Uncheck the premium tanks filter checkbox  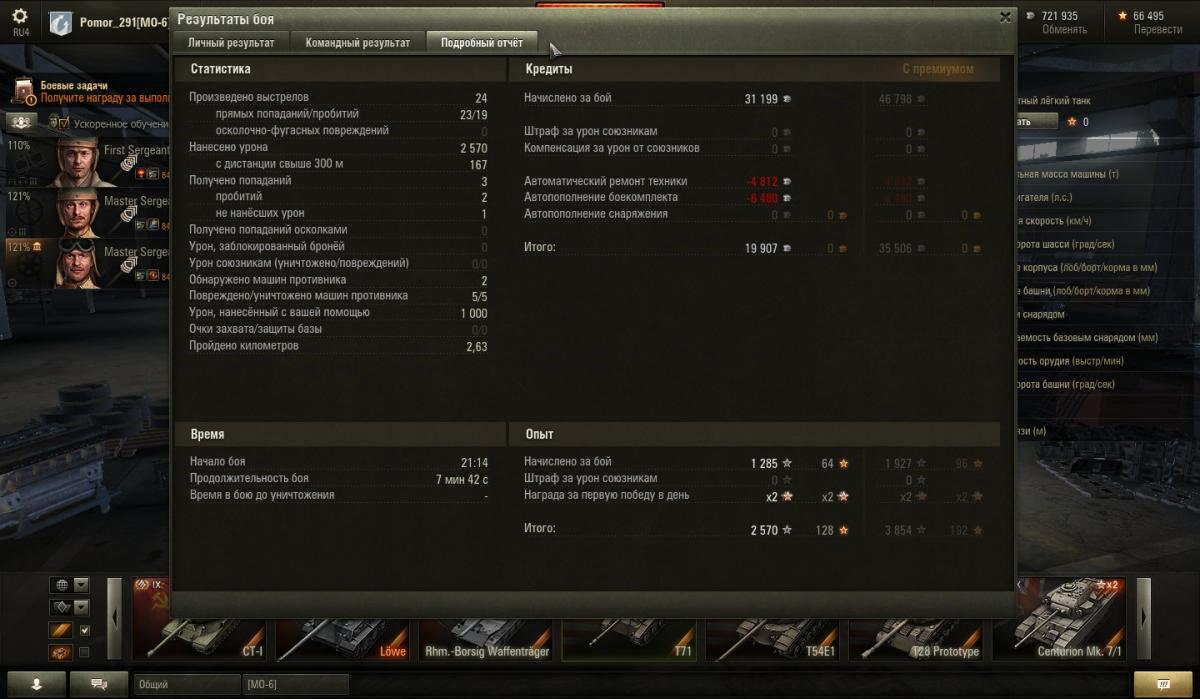(84, 630)
